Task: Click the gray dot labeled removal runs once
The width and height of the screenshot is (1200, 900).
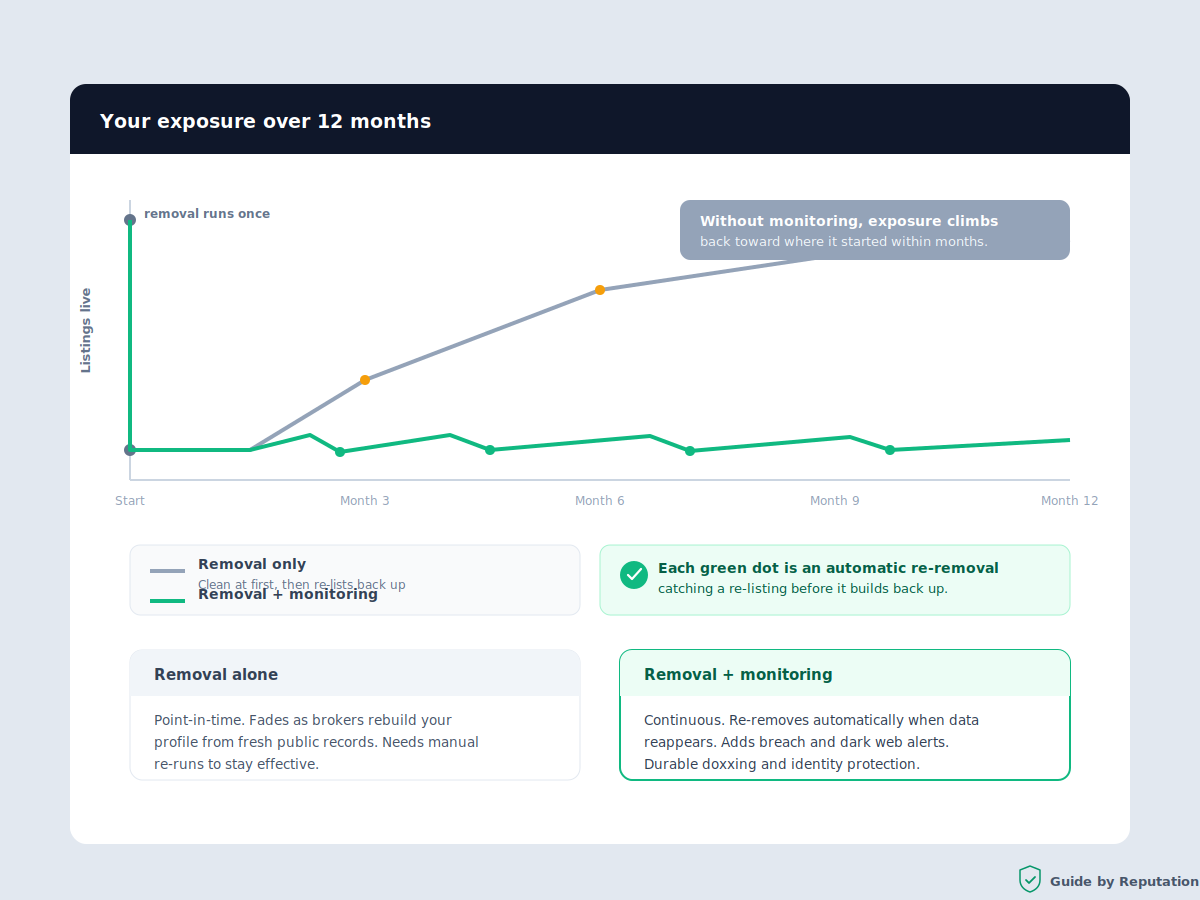Action: tap(130, 220)
